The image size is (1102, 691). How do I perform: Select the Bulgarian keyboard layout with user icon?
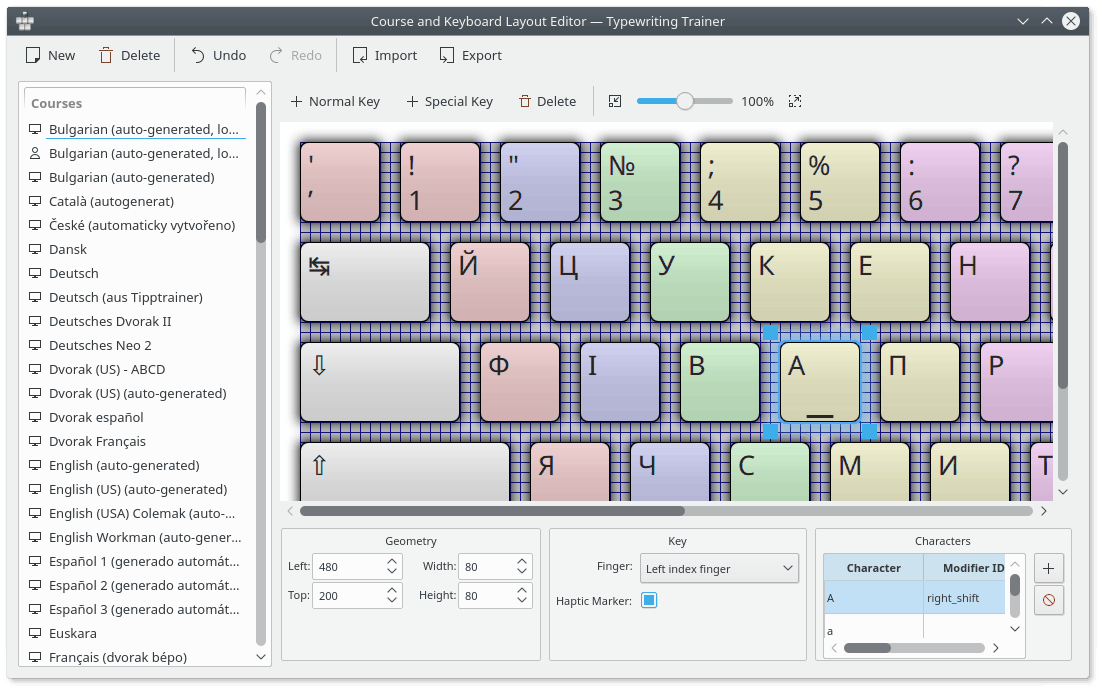pyautogui.click(x=137, y=153)
